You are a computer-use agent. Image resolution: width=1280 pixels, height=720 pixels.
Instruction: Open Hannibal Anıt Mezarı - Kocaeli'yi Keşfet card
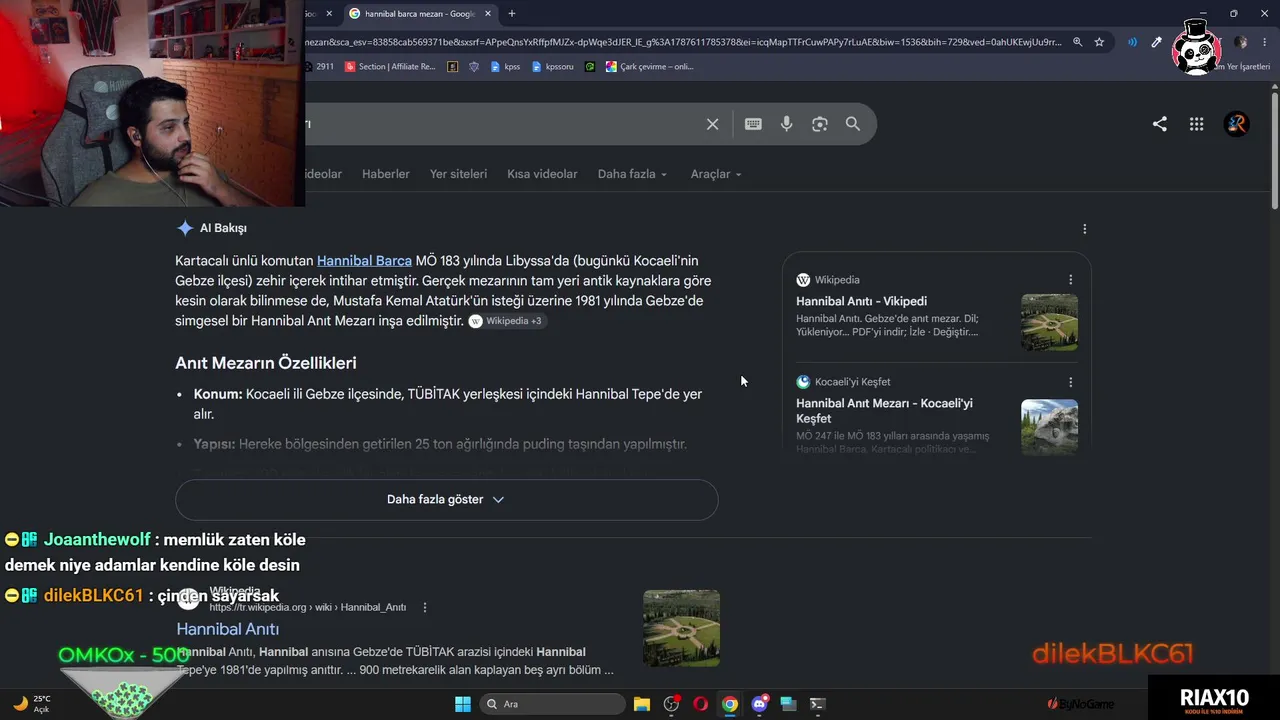point(884,411)
